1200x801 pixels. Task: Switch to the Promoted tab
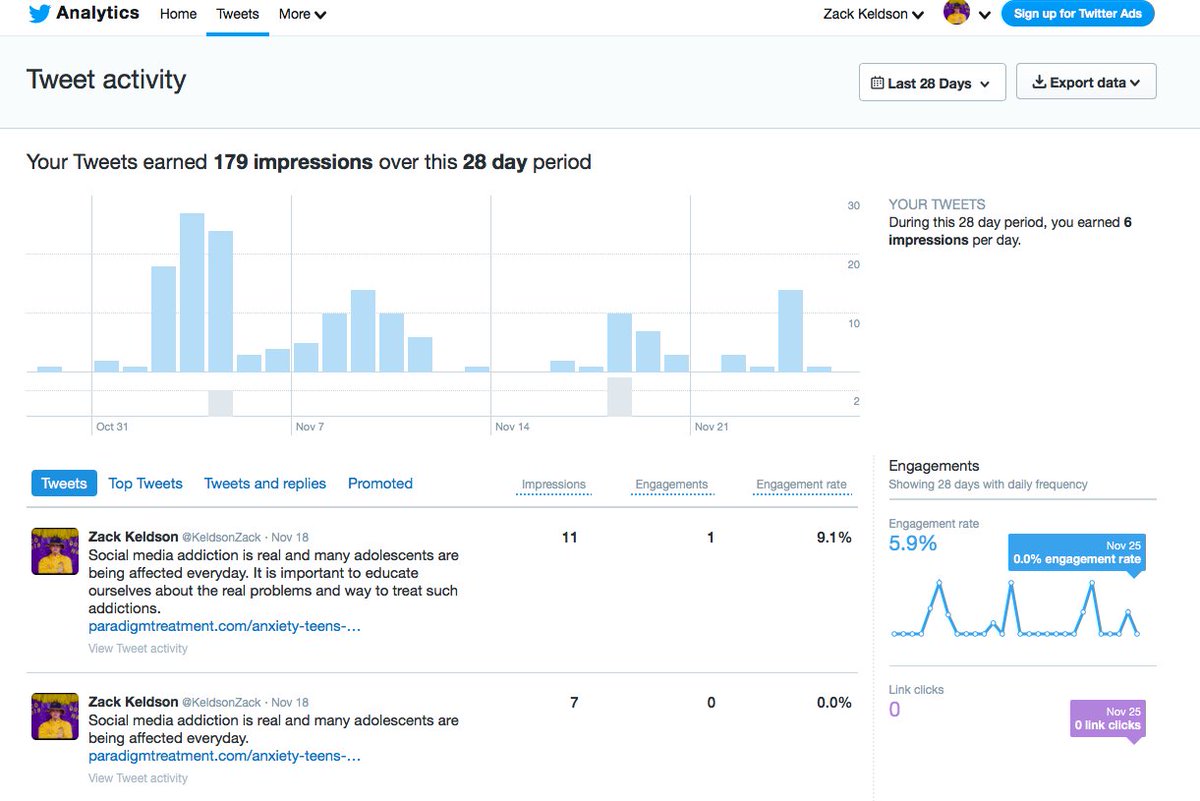click(380, 483)
